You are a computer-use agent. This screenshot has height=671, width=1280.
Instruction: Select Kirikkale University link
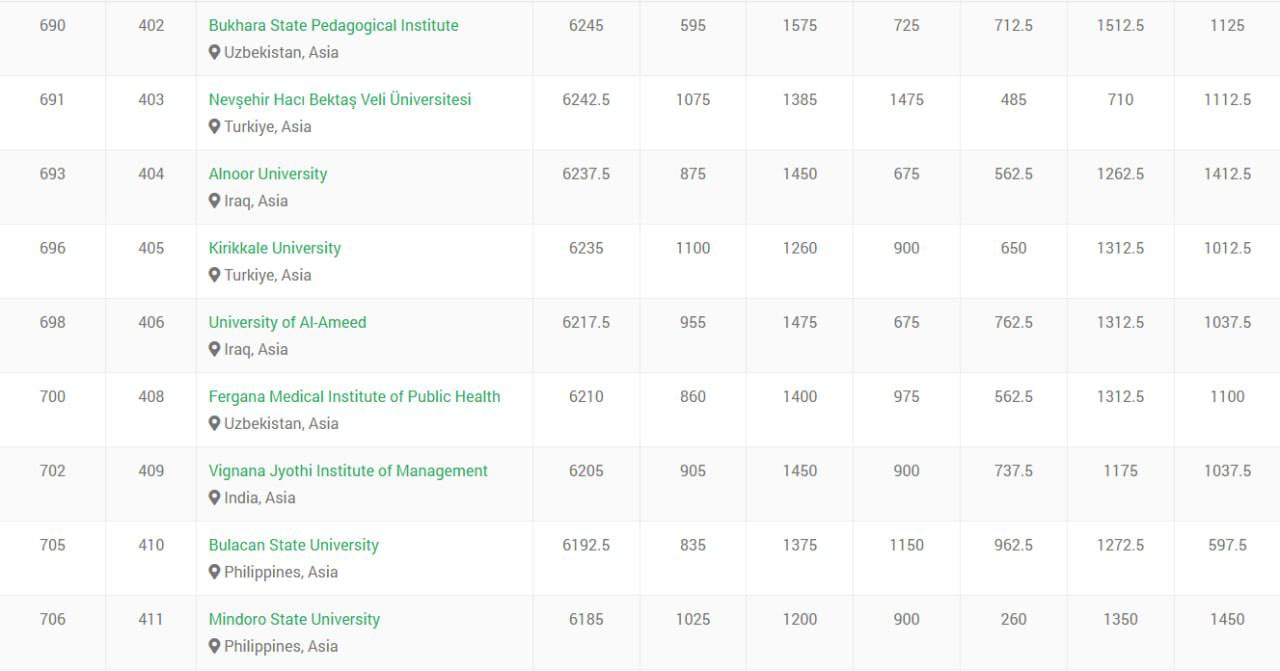tap(274, 248)
